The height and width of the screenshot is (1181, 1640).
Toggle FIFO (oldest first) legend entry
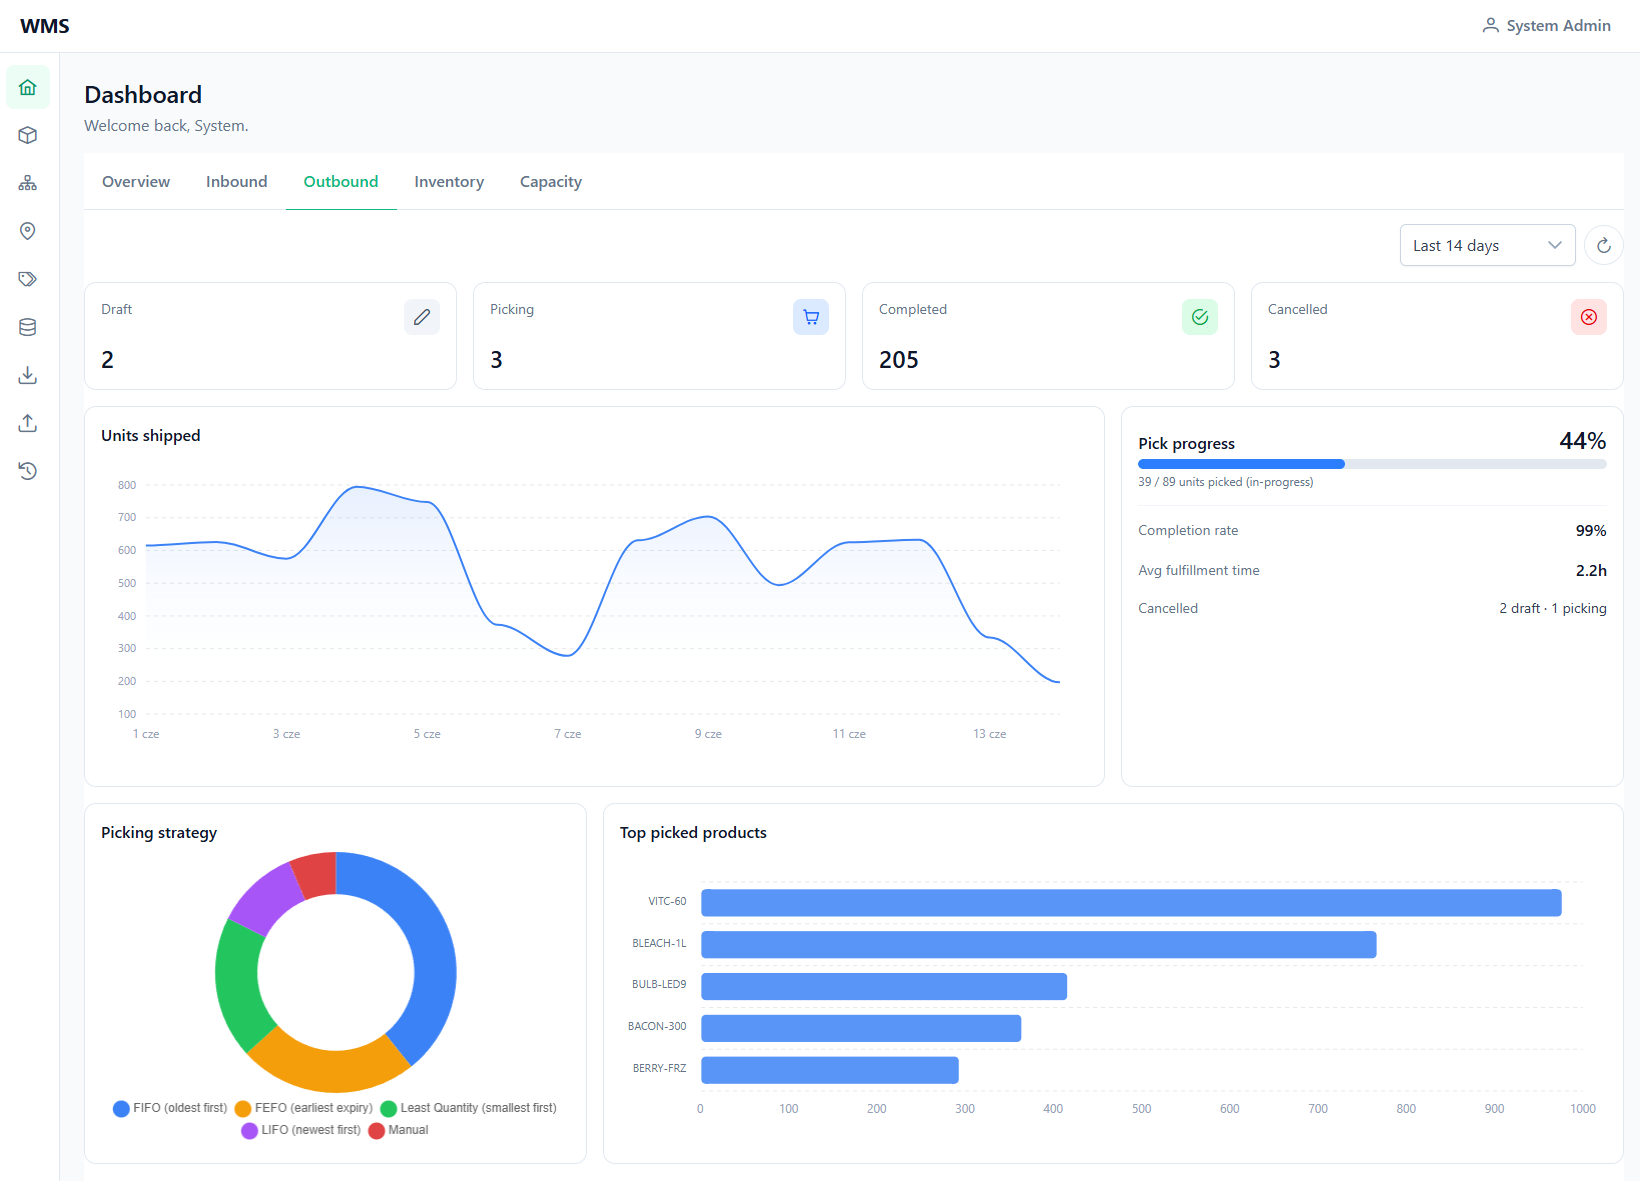tap(171, 1108)
